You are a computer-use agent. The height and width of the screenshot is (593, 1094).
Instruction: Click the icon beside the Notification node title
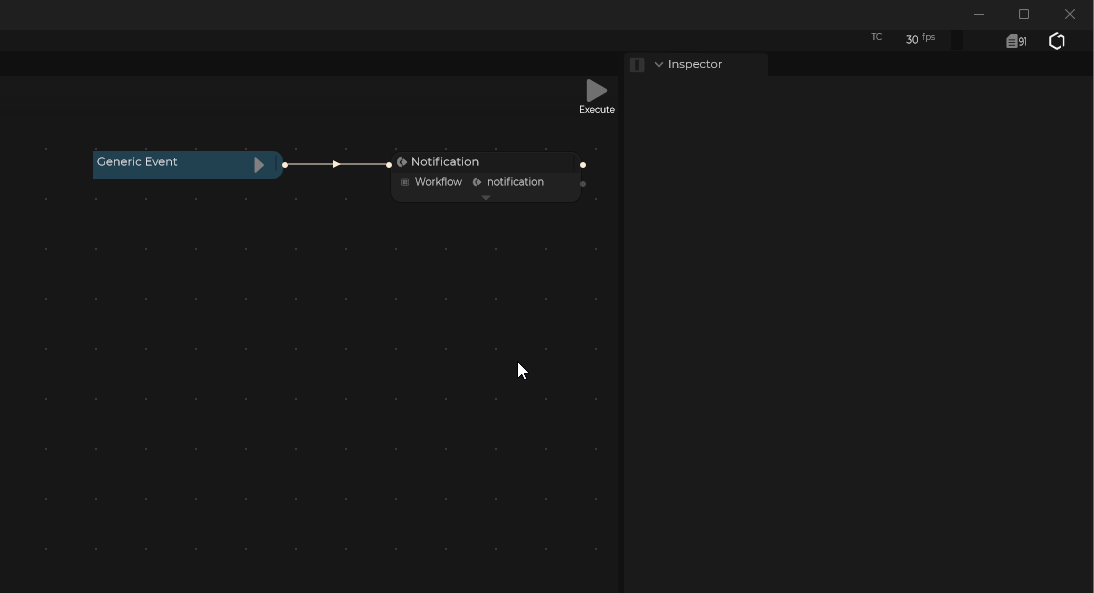point(402,162)
